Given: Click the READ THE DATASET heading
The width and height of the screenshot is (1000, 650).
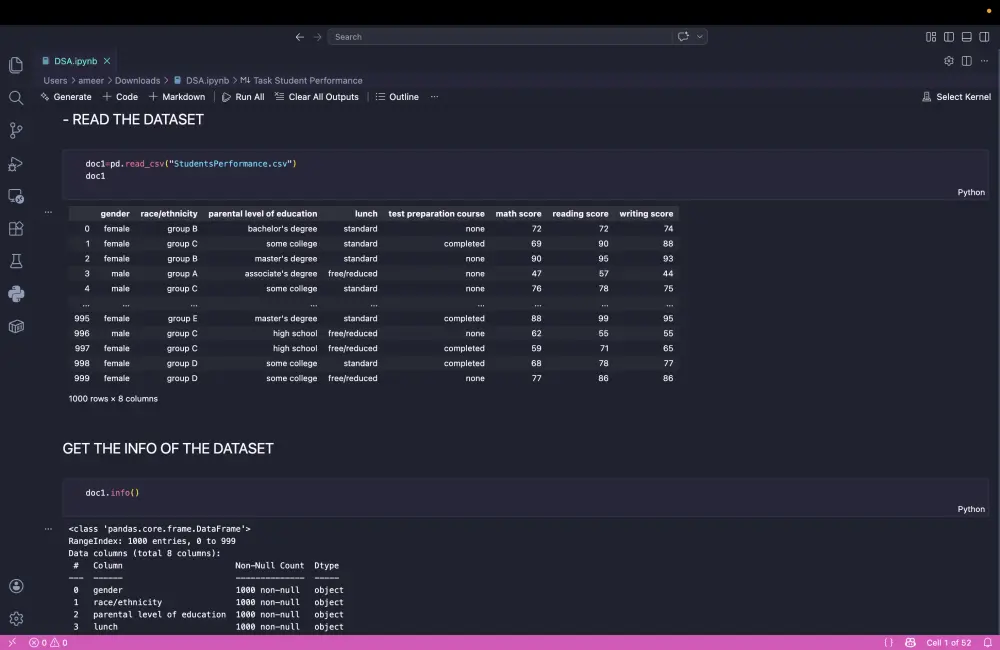Looking at the screenshot, I should tap(133, 119).
